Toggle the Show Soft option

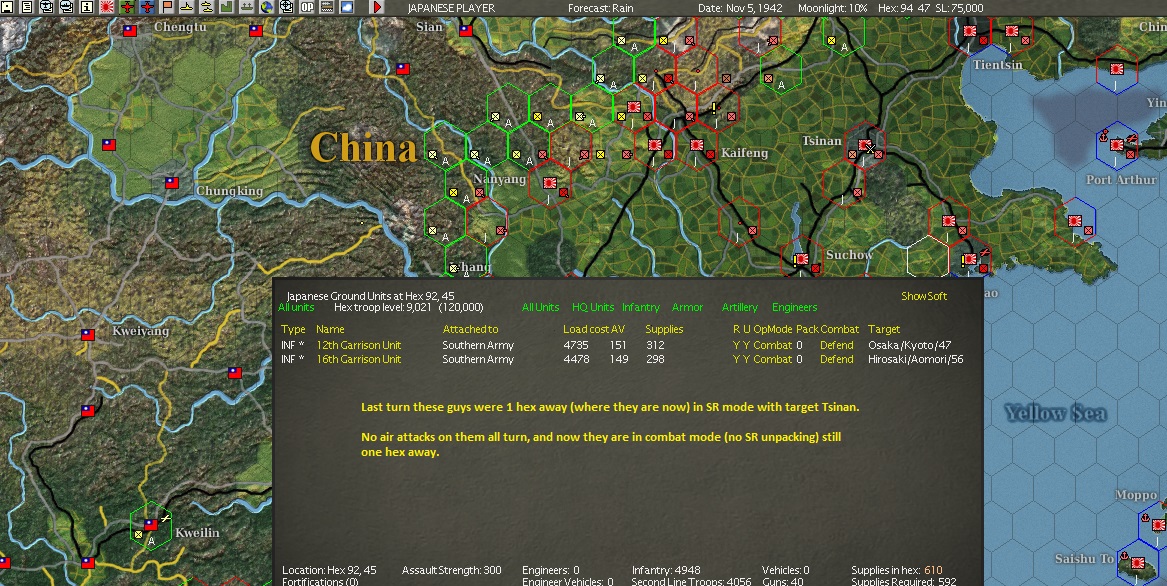pos(924,296)
